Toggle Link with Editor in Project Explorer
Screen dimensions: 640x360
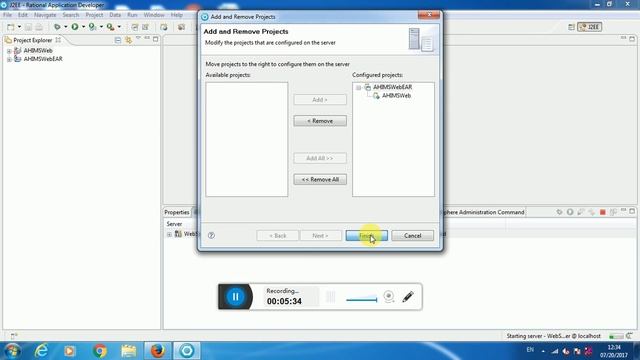click(x=128, y=40)
